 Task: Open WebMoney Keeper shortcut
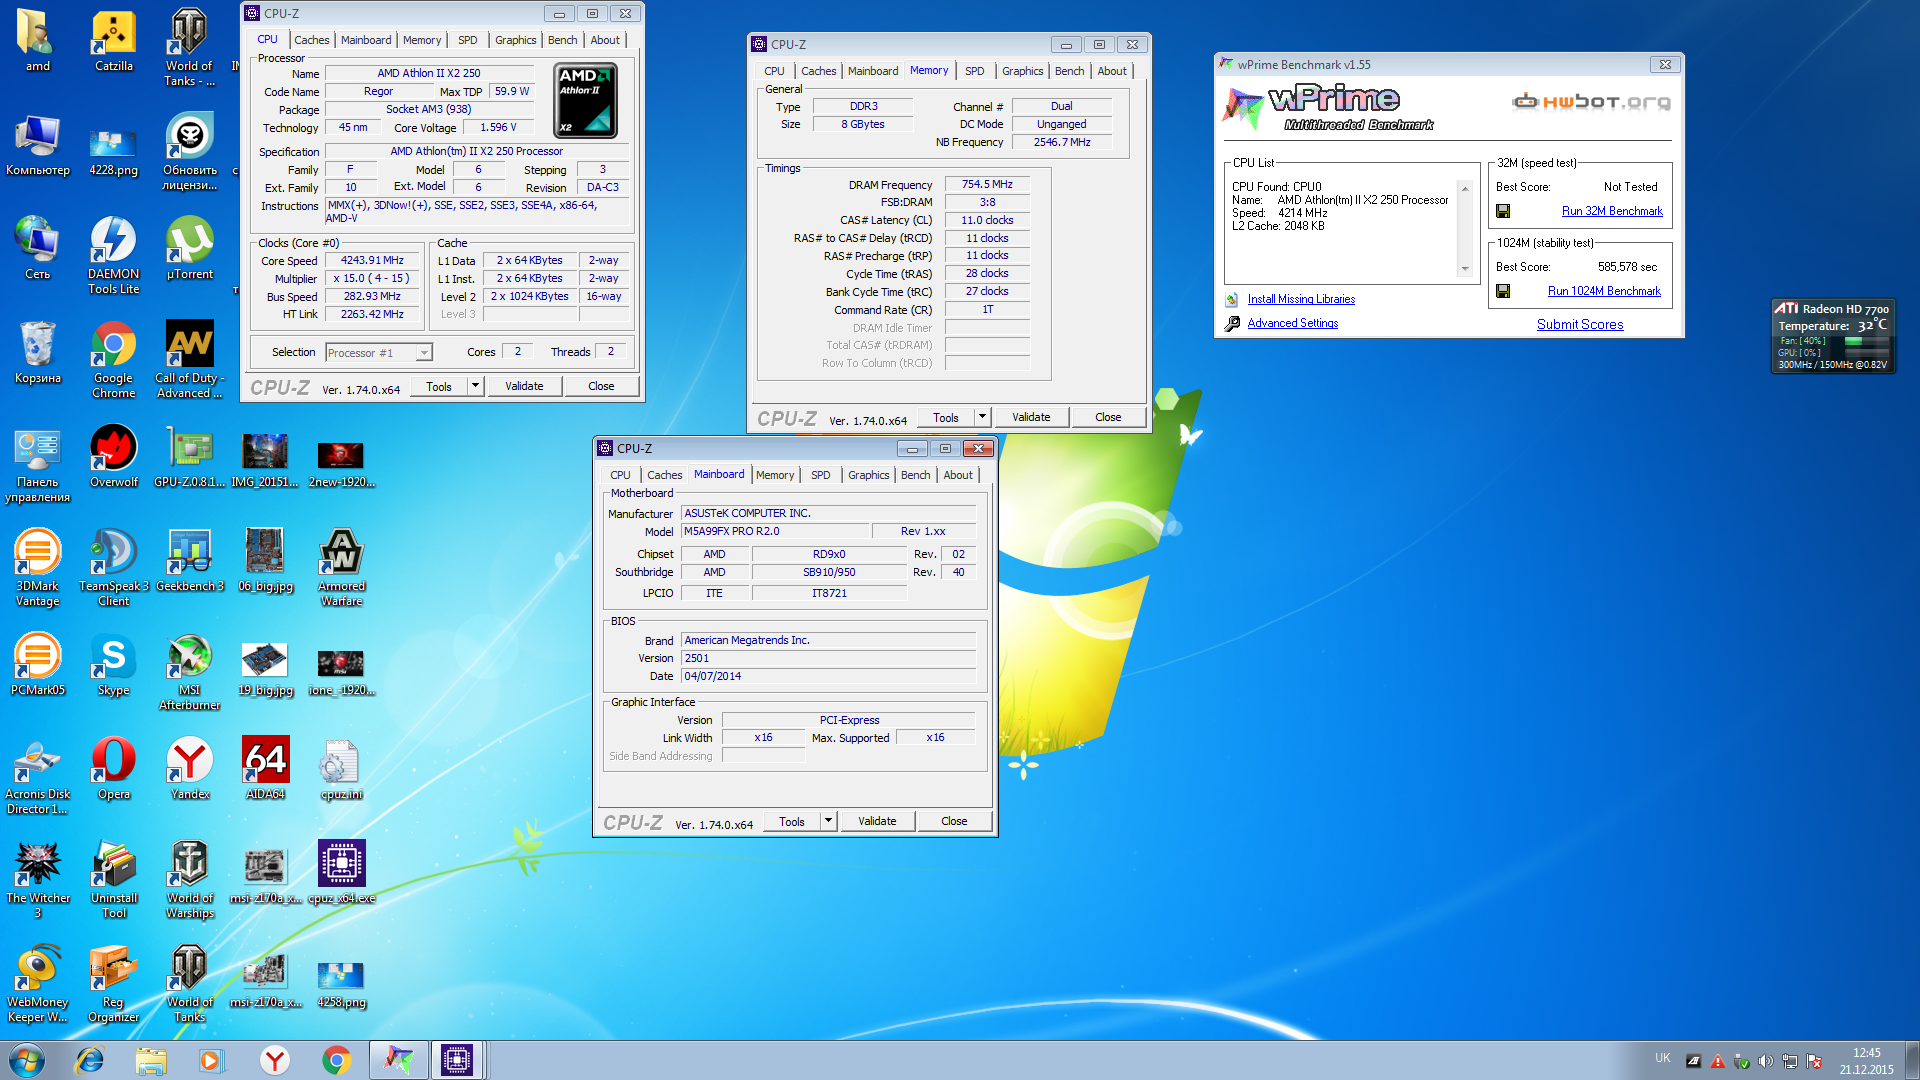[x=38, y=984]
